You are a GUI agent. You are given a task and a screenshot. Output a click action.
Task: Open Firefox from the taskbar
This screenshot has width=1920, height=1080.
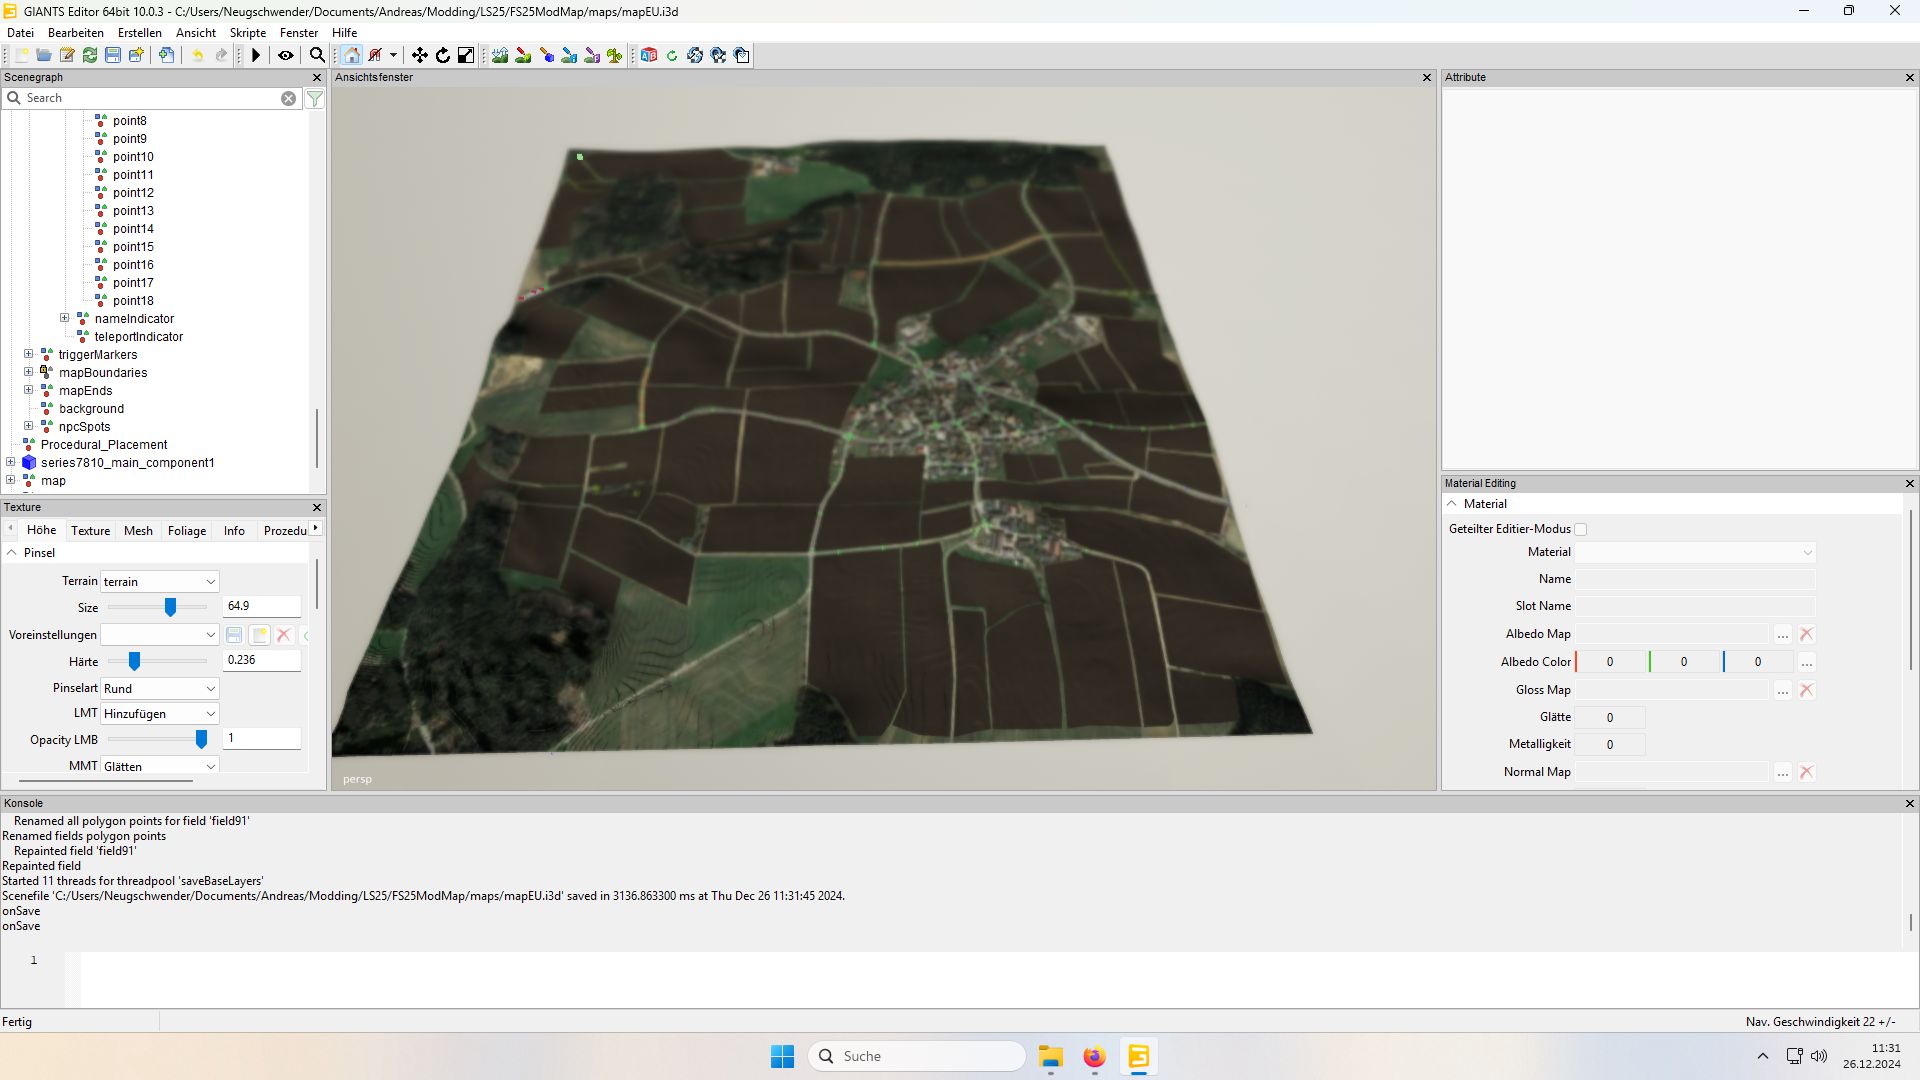(x=1094, y=1056)
